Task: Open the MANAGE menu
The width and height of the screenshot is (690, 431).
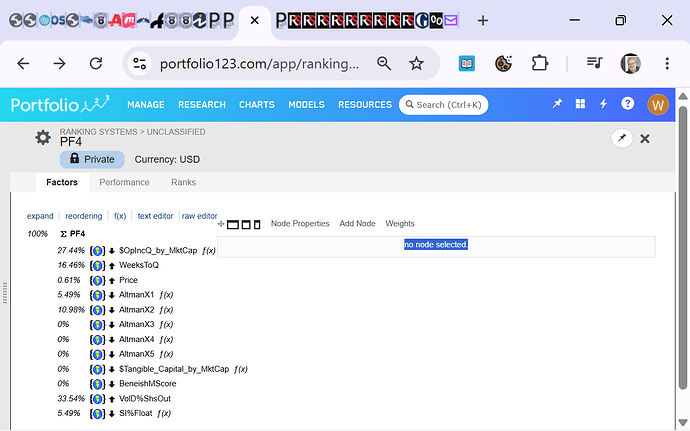Action: coord(146,105)
